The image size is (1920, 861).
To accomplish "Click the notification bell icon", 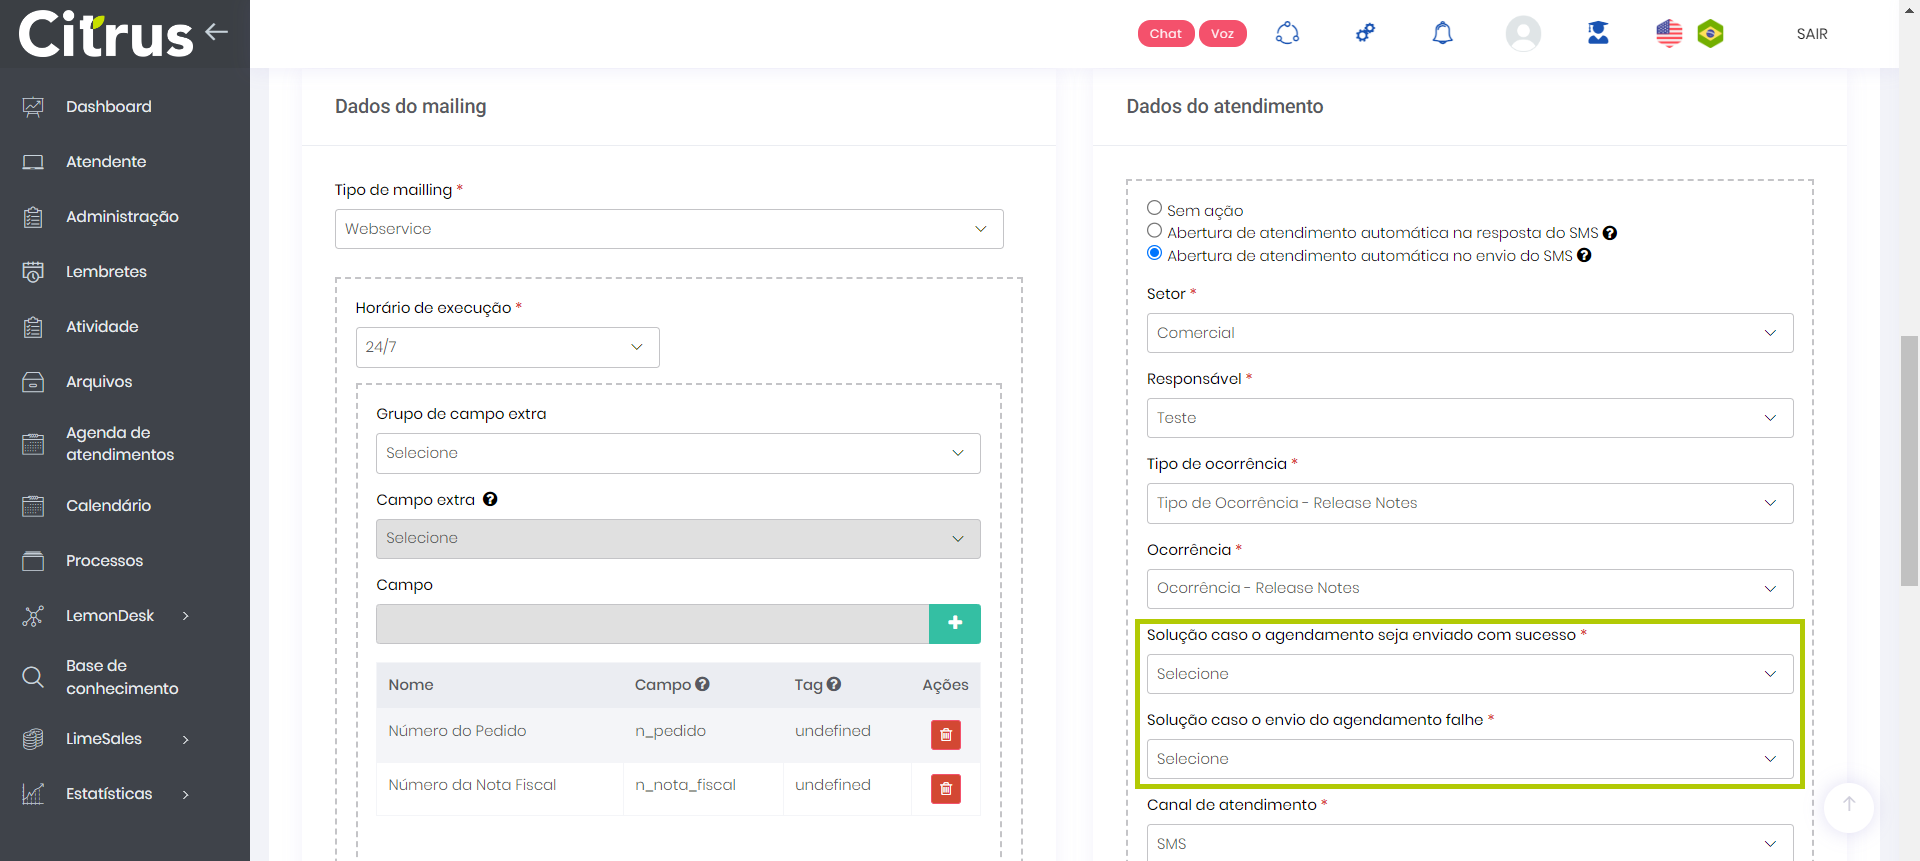I will point(1442,34).
